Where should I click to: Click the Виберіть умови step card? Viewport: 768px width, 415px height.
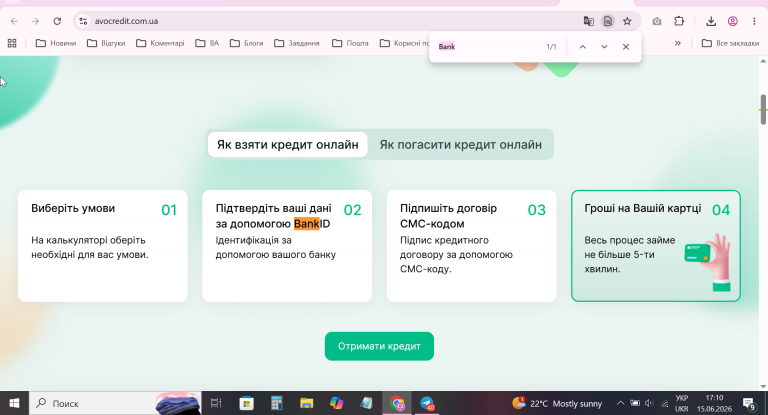point(103,245)
